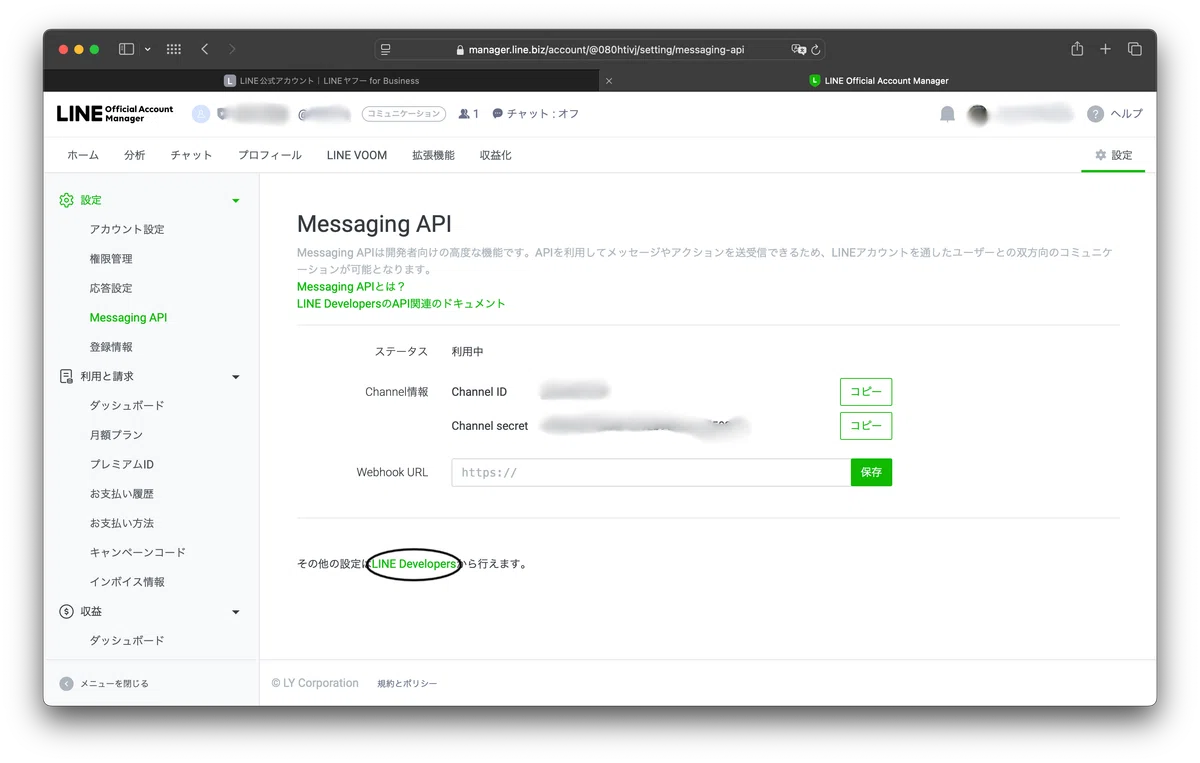The height and width of the screenshot is (763, 1200).
Task: Reload the page with refresh icon
Action: click(816, 49)
